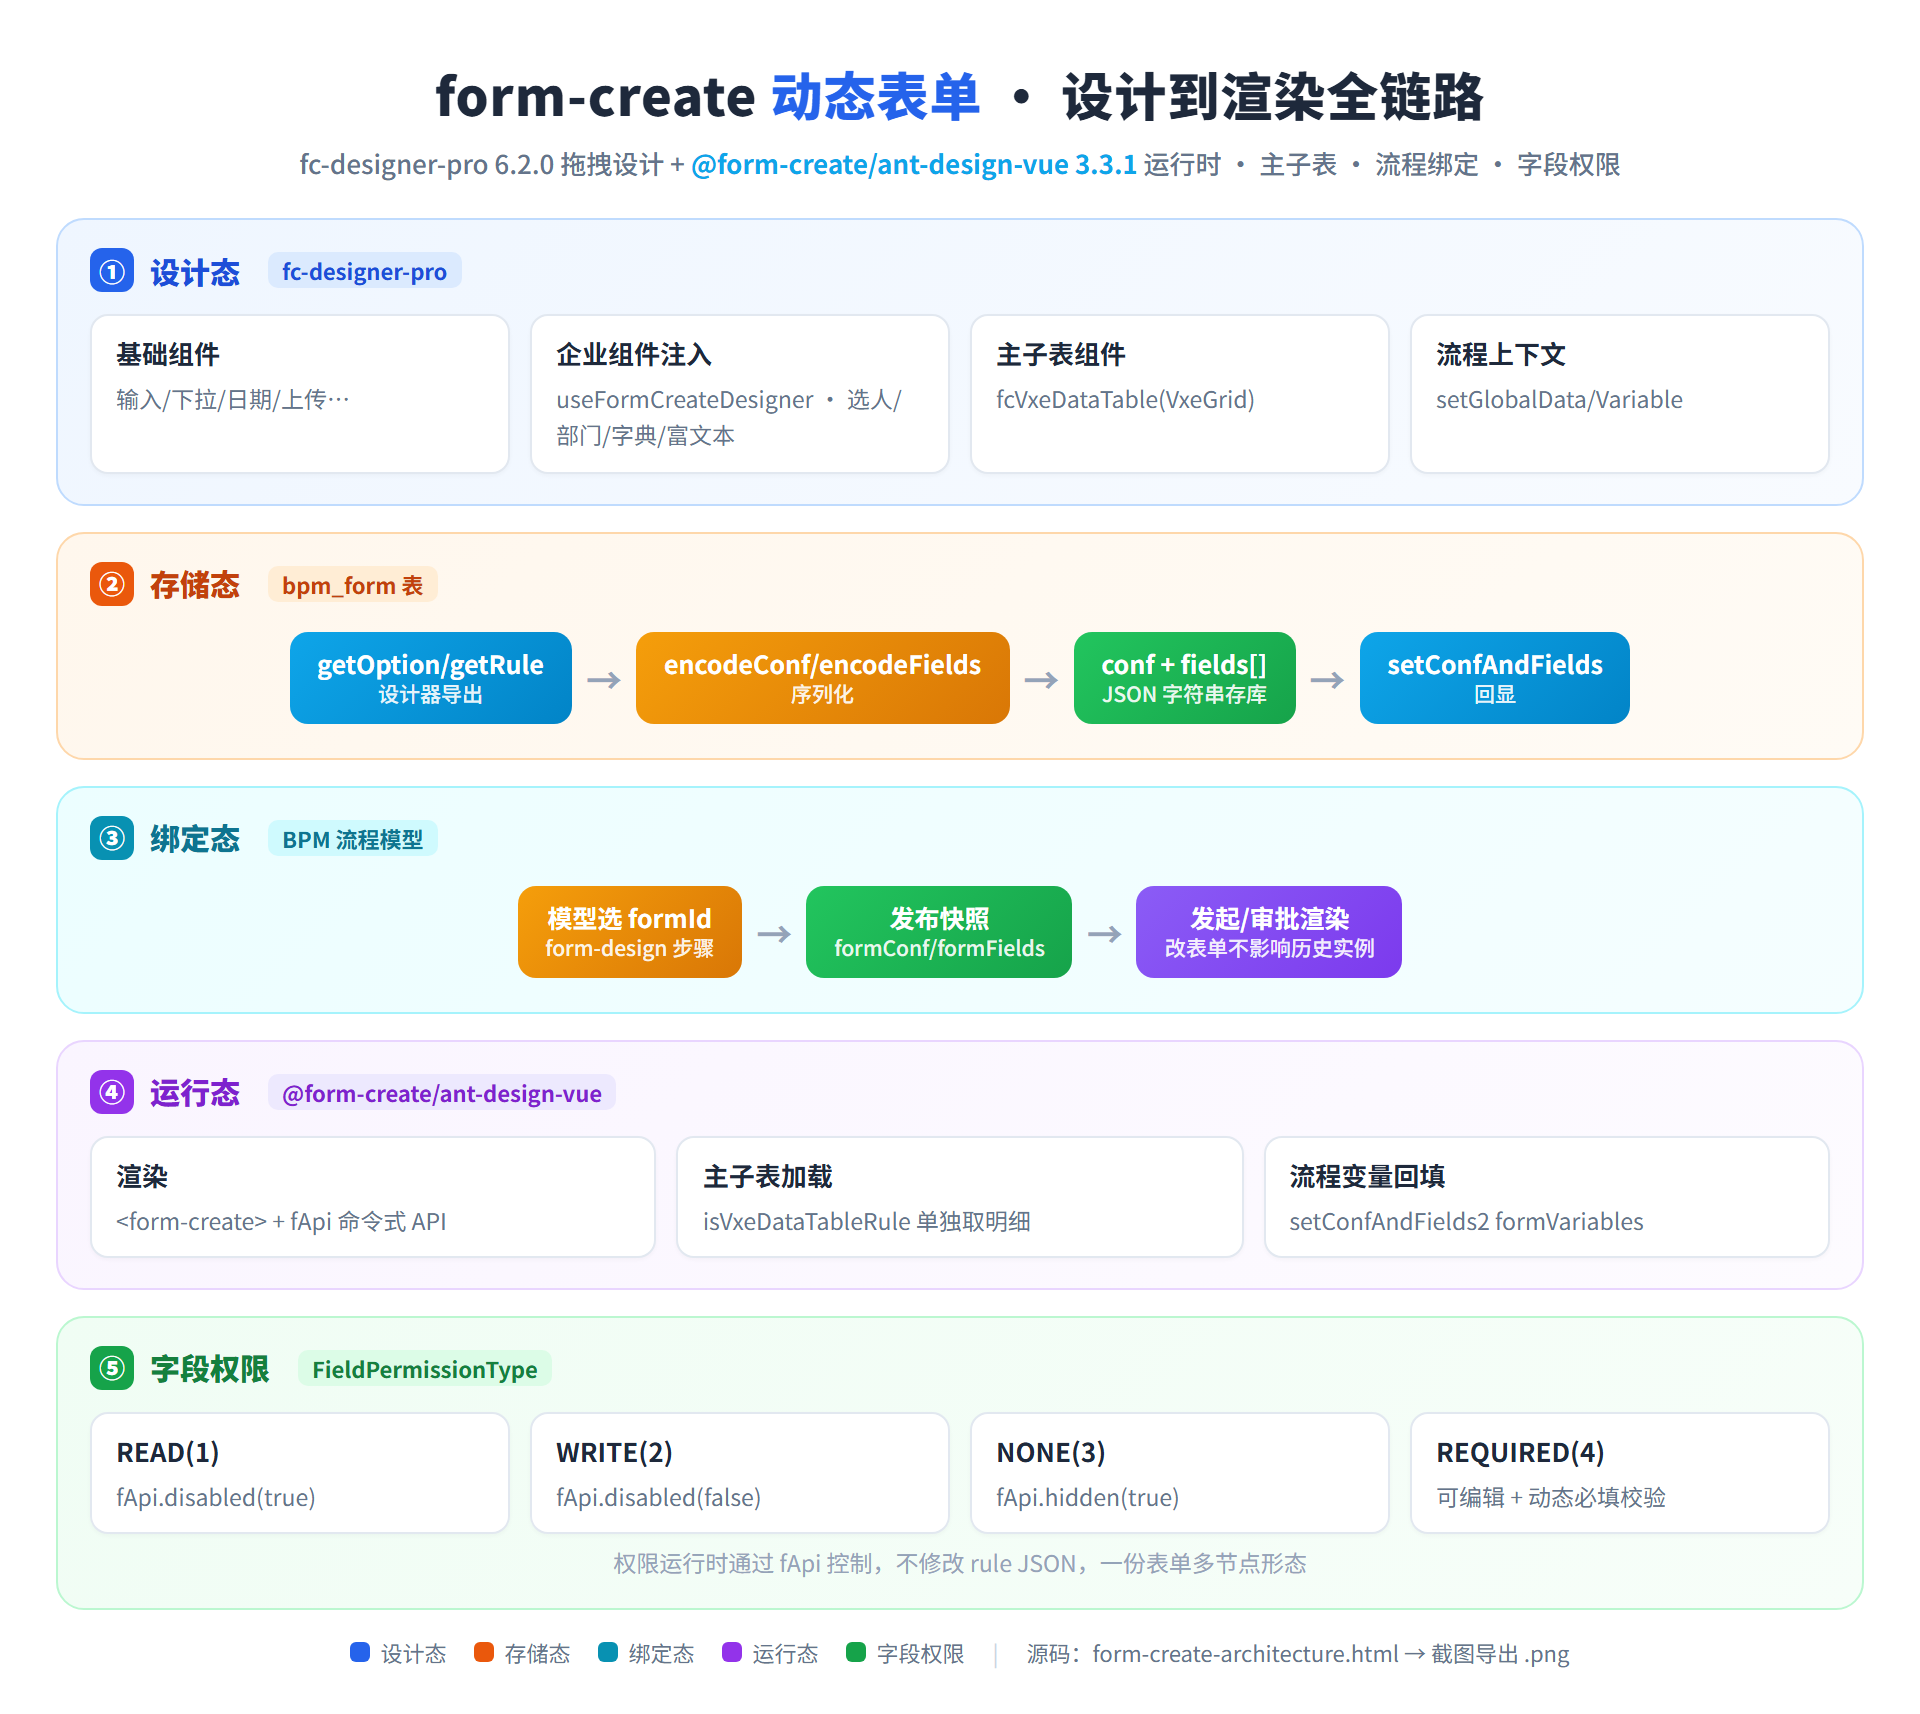Image resolution: width=1920 pixels, height=1714 pixels.
Task: Select the NONE(3) permission card
Action: click(x=1180, y=1473)
